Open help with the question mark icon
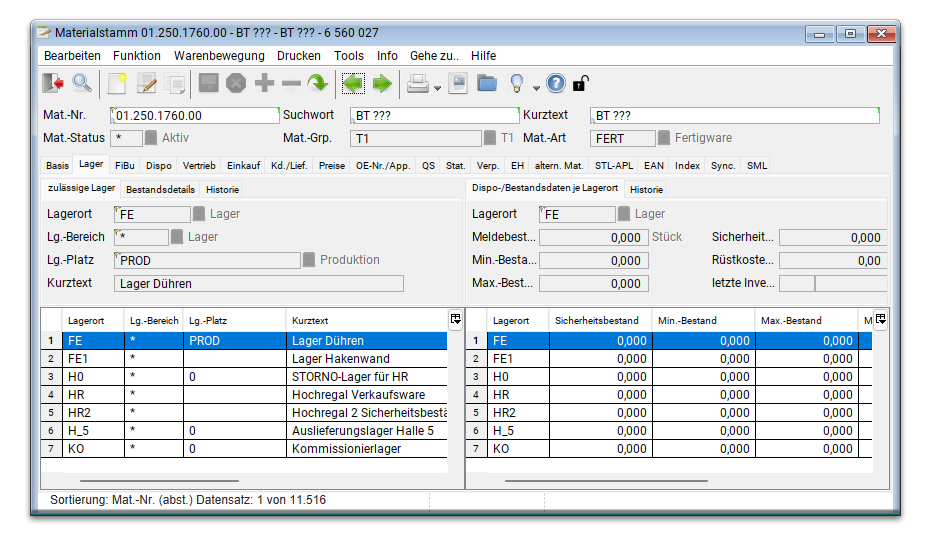This screenshot has height=552, width=931. tap(556, 84)
